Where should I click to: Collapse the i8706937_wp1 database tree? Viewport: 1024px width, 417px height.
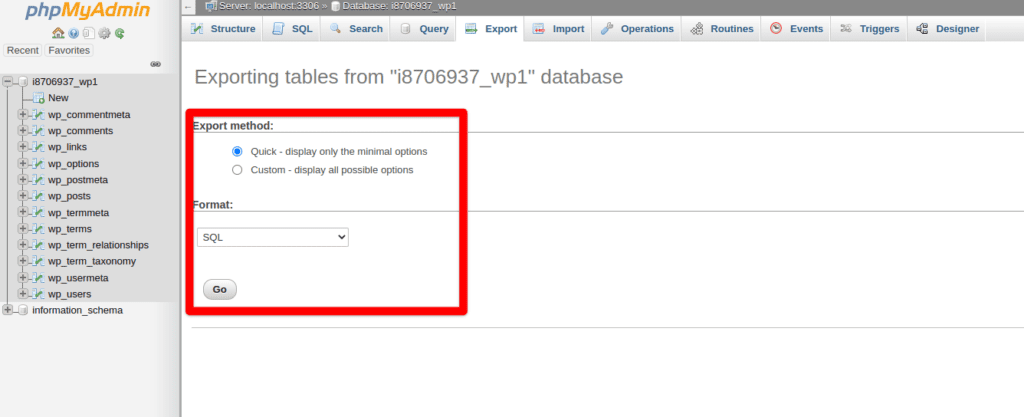click(8, 82)
